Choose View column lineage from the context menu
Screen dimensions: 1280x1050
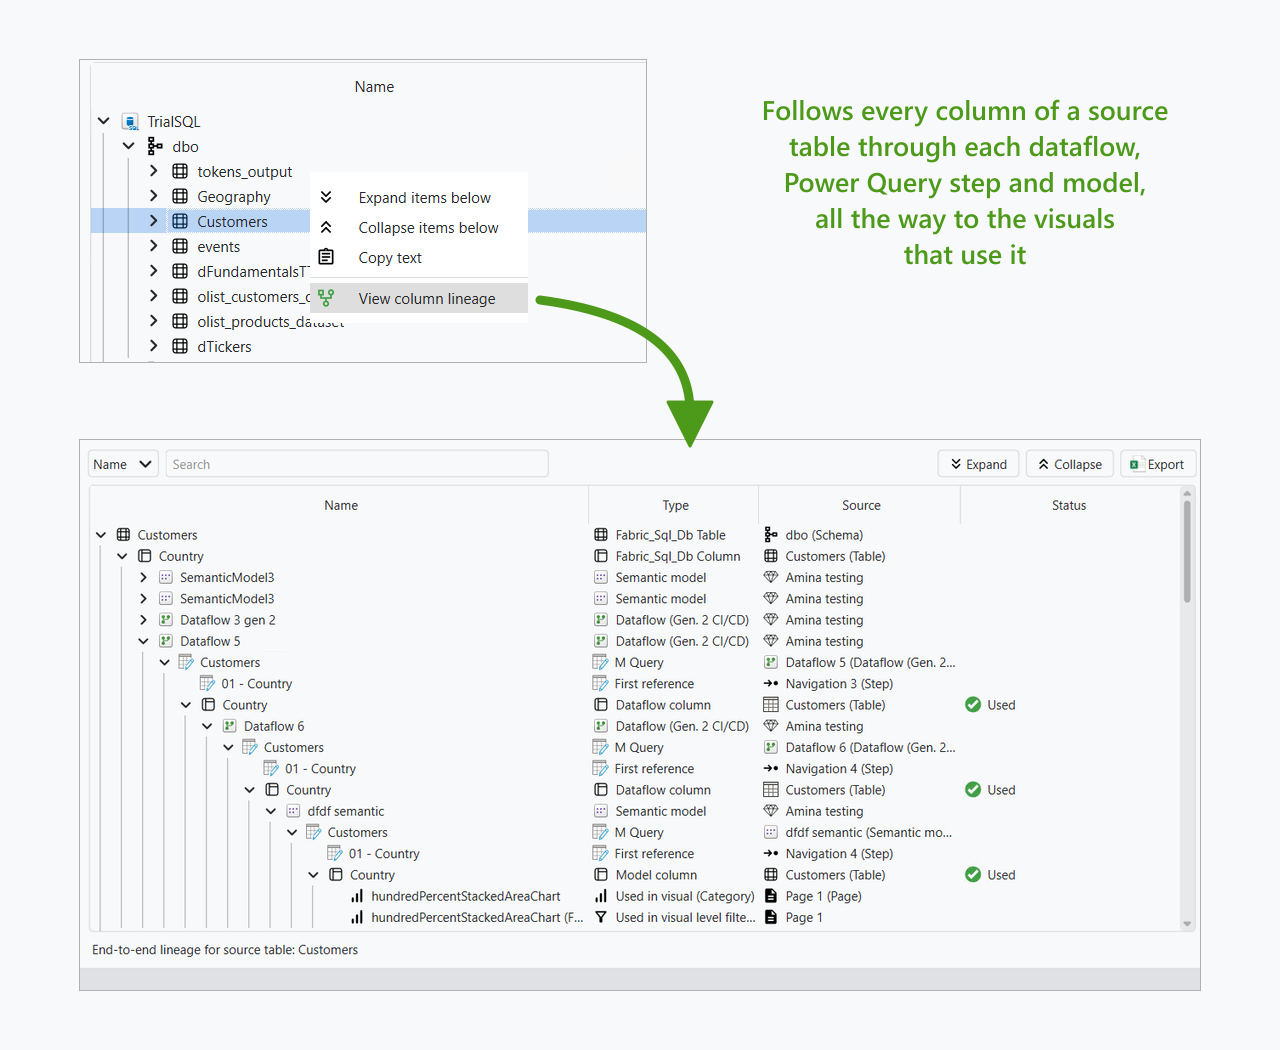coord(419,298)
